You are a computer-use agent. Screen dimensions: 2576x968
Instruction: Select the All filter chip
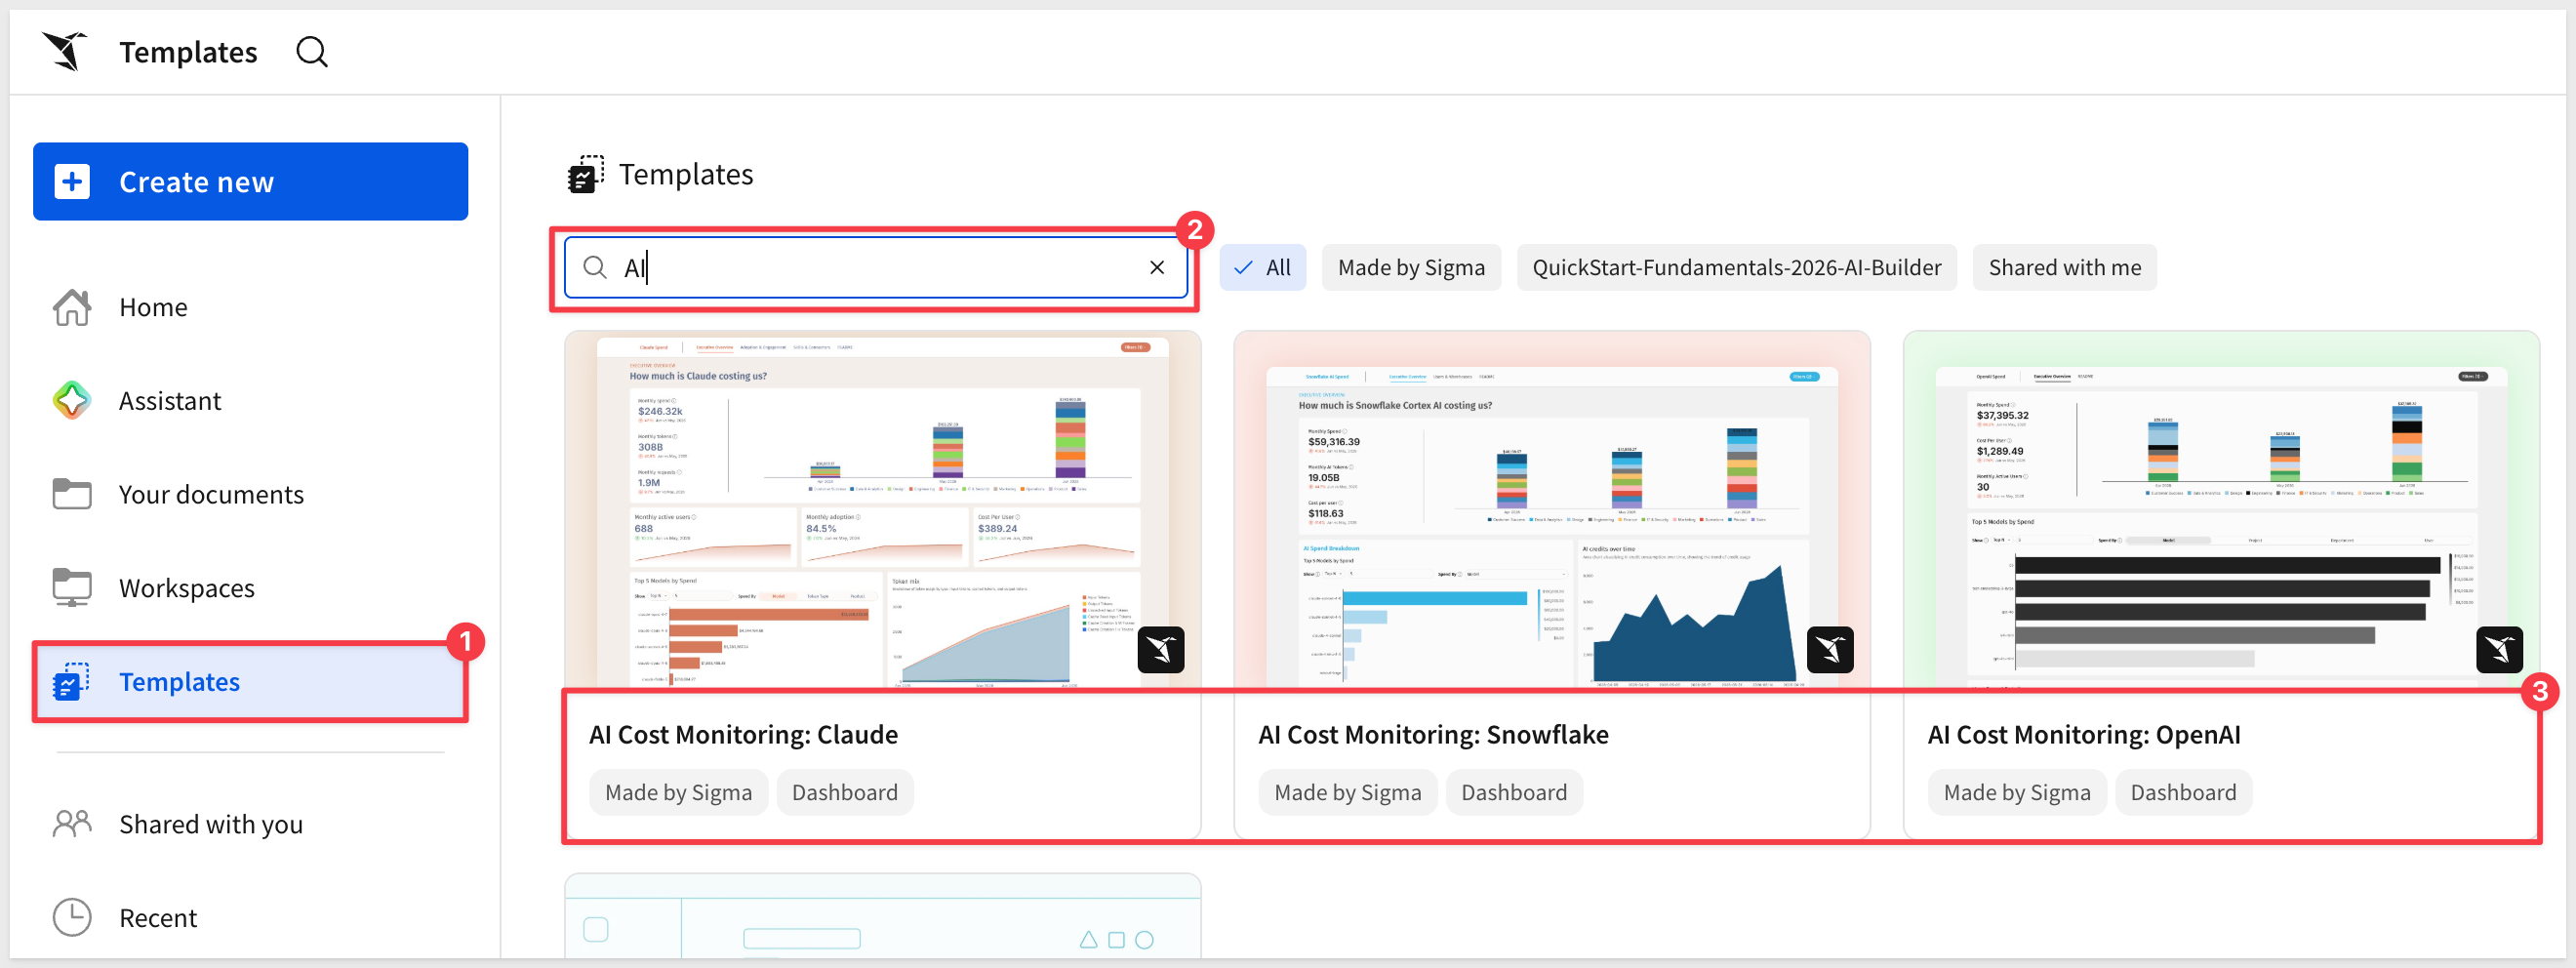point(1262,267)
